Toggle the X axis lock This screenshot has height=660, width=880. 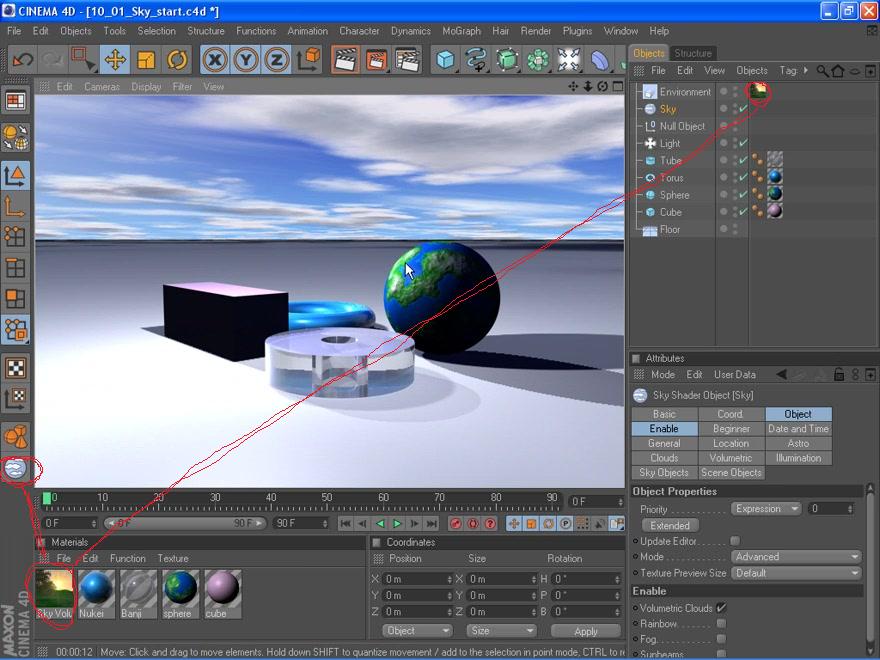tap(215, 59)
